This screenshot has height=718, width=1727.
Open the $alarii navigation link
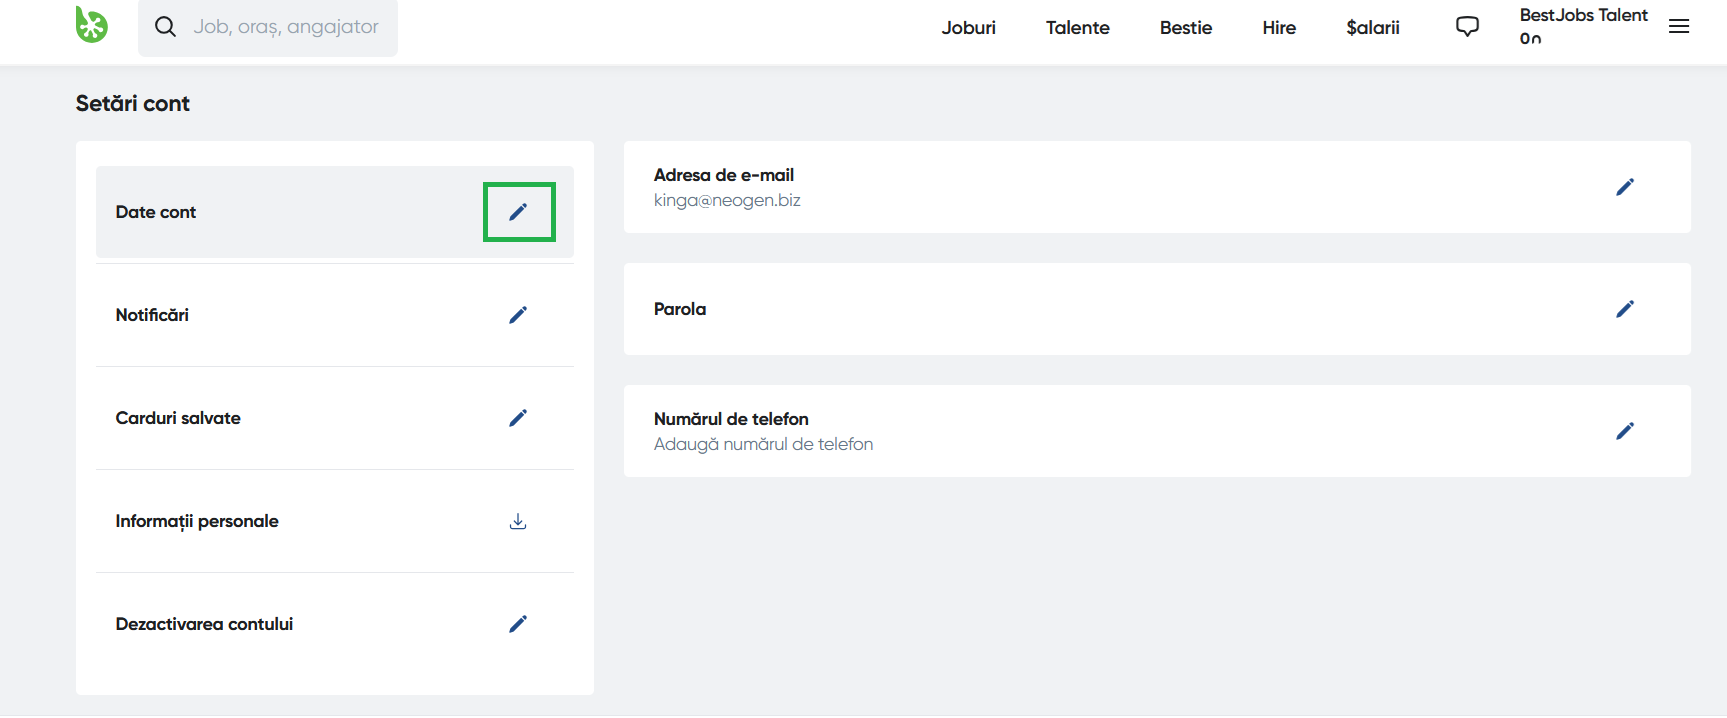pos(1372,28)
